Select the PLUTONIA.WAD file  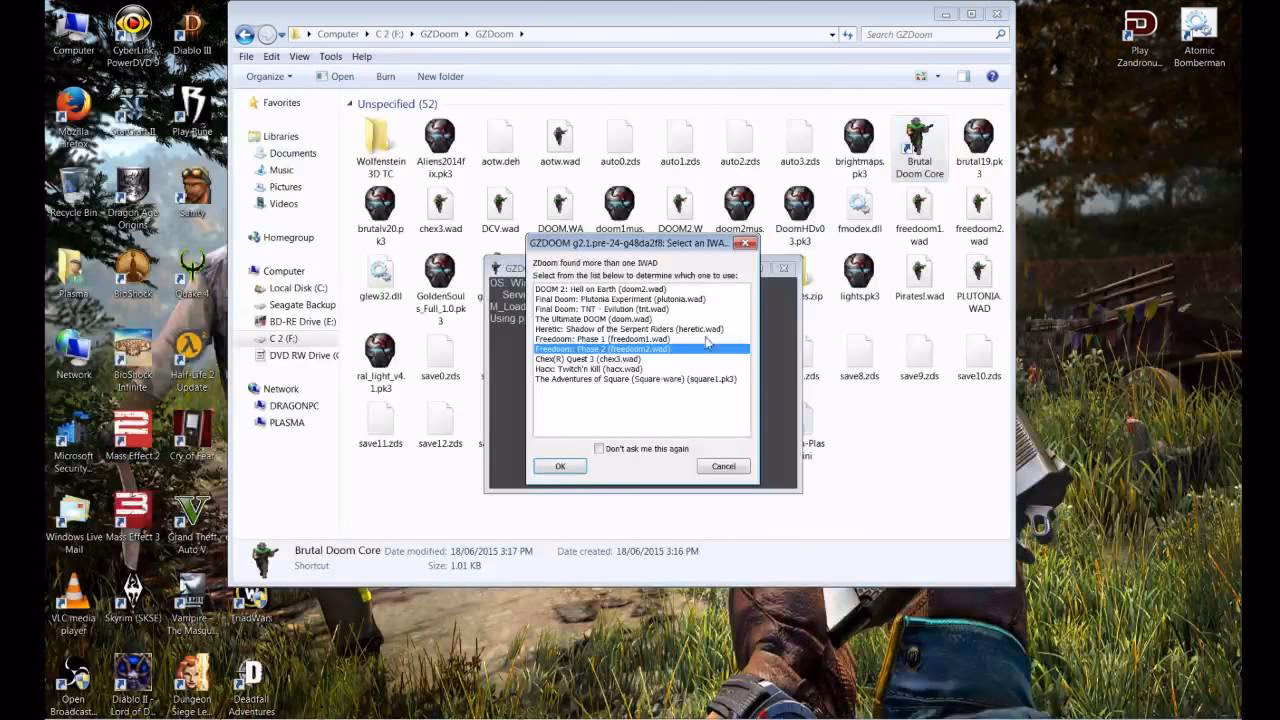pos(978,284)
